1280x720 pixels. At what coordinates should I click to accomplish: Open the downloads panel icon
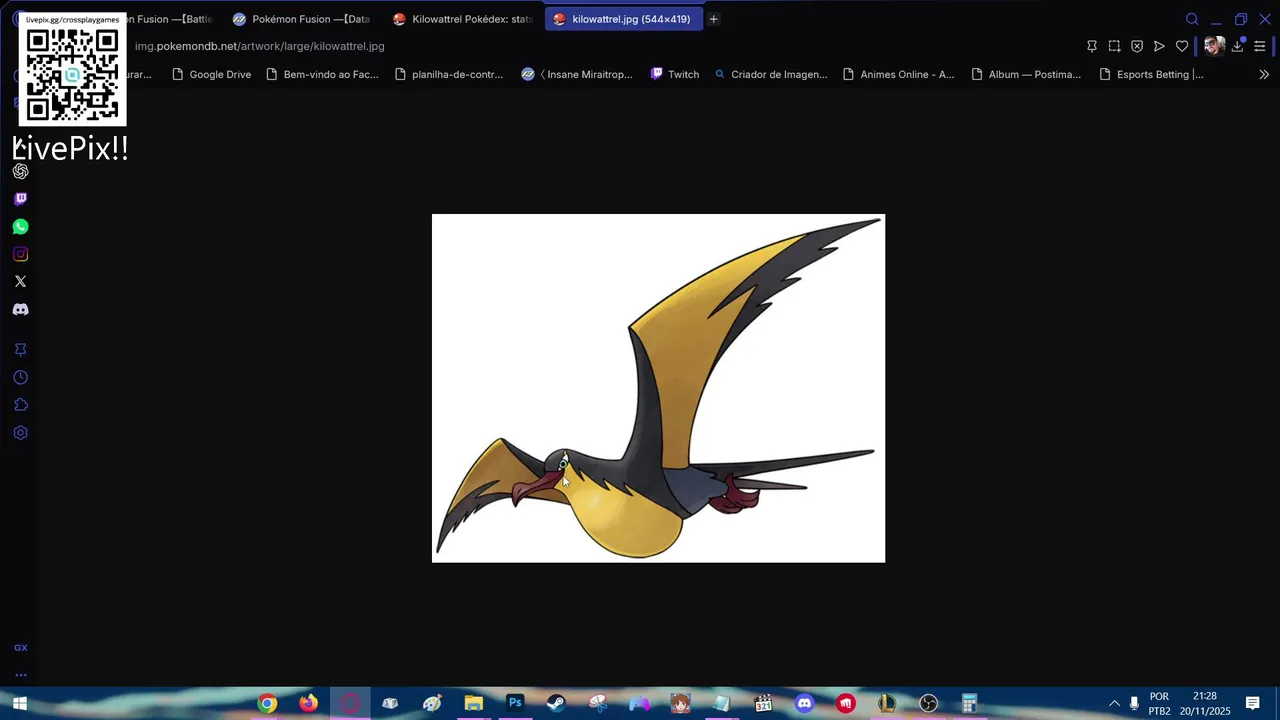[1238, 46]
